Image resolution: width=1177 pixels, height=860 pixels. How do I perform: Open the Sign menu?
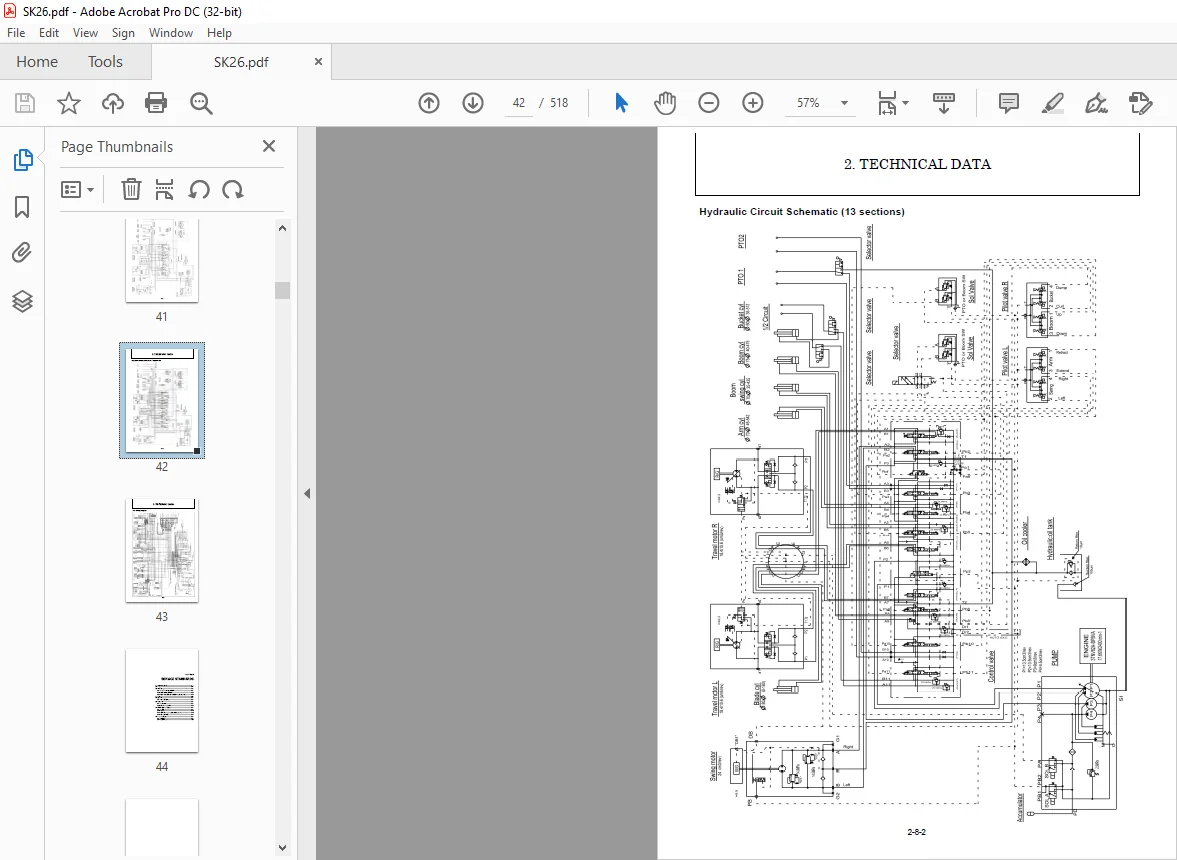click(x=123, y=33)
